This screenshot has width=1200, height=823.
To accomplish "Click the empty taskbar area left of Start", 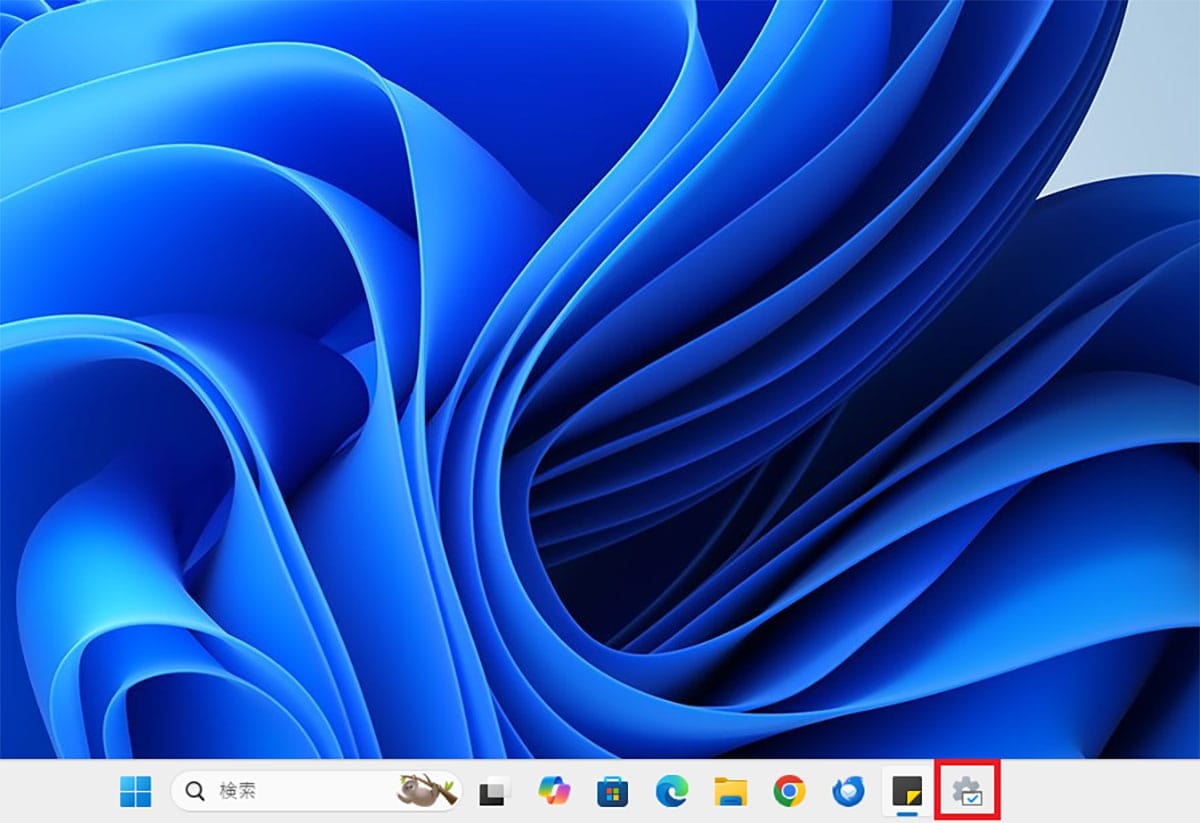I will [x=55, y=792].
